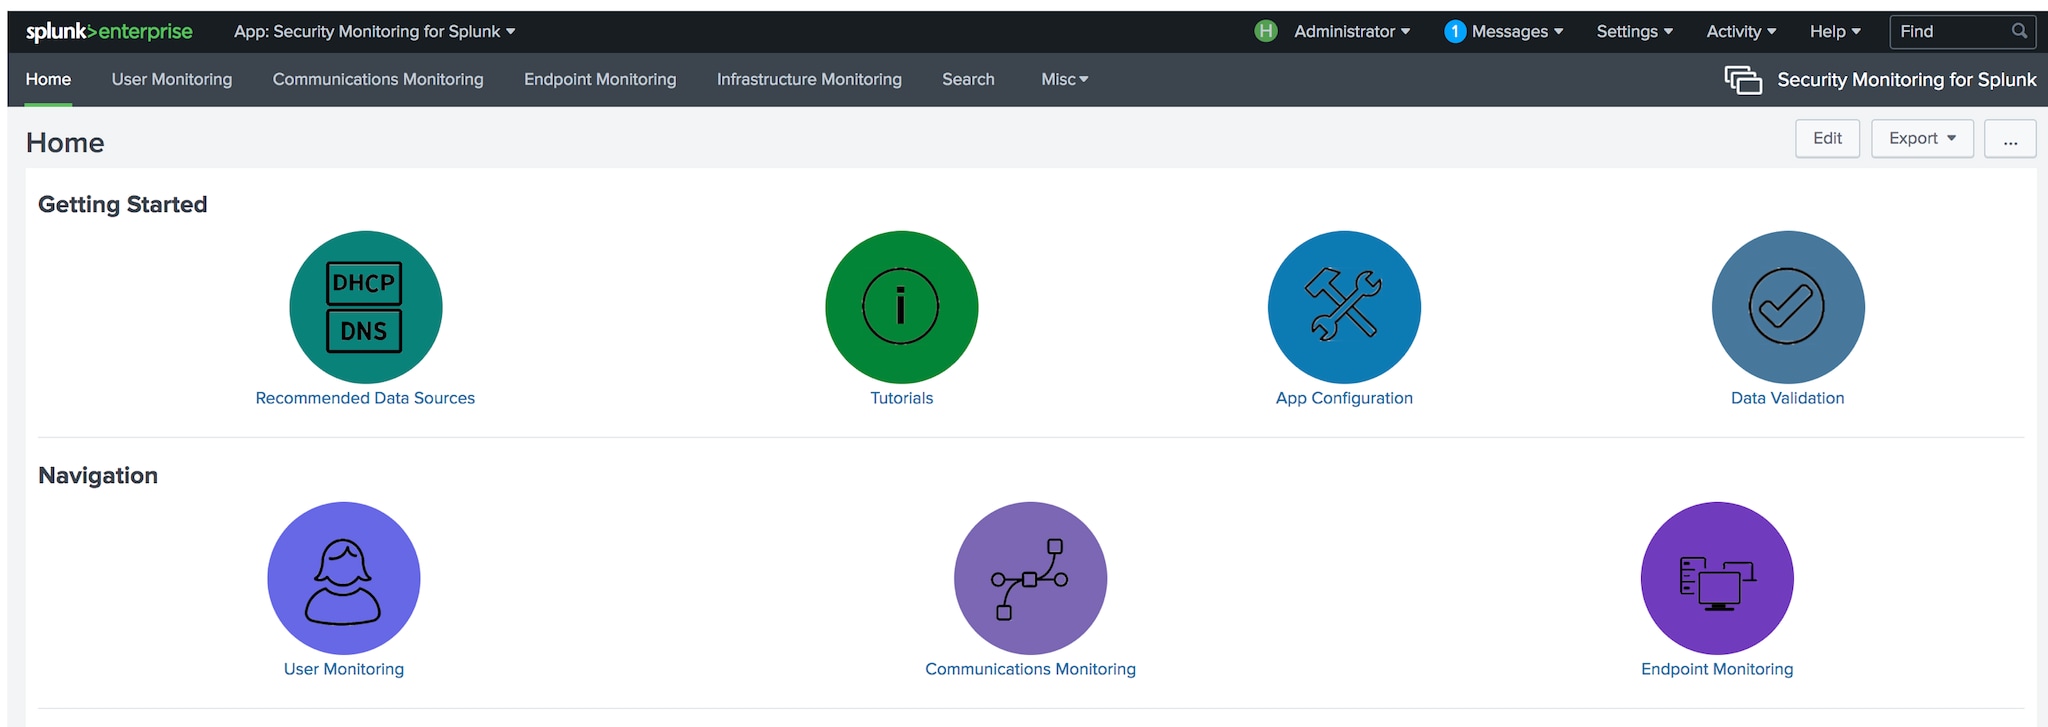Screen dimensions: 2048x727
Task: Open the Endpoint Monitoring computers icon
Action: (1717, 578)
